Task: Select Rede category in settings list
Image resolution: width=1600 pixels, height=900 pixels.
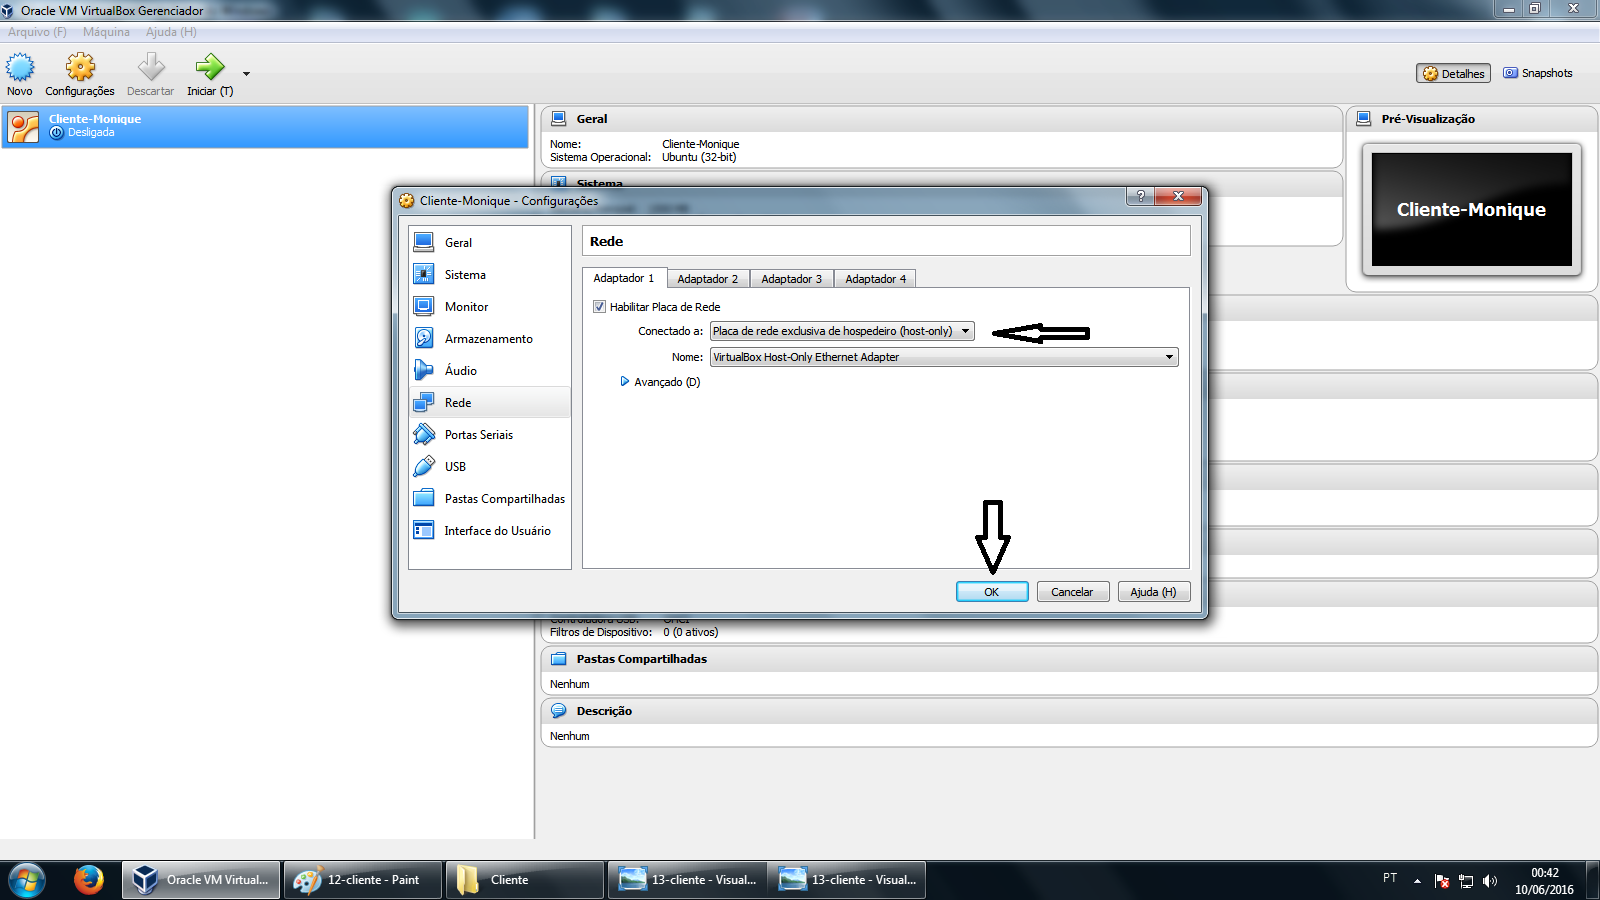Action: pos(490,402)
